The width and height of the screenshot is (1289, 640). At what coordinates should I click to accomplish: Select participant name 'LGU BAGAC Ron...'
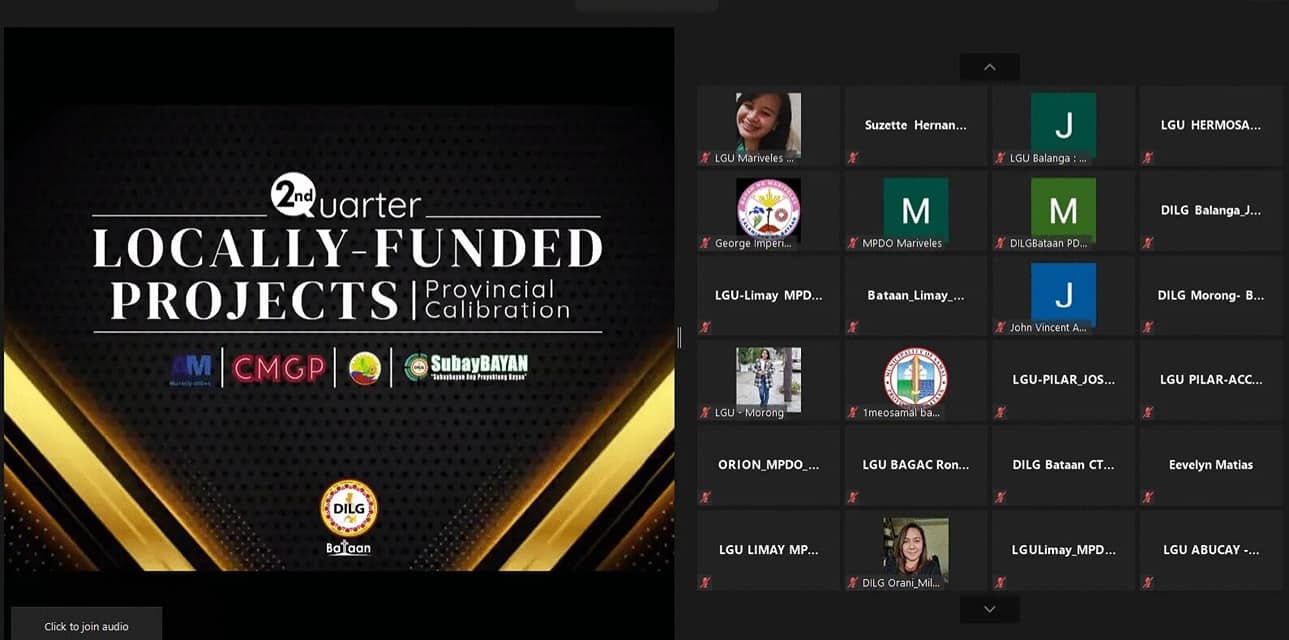916,464
